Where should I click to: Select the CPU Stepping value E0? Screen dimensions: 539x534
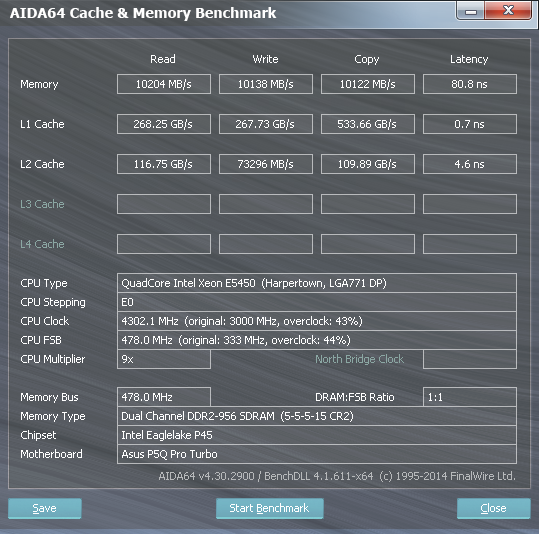(x=317, y=302)
